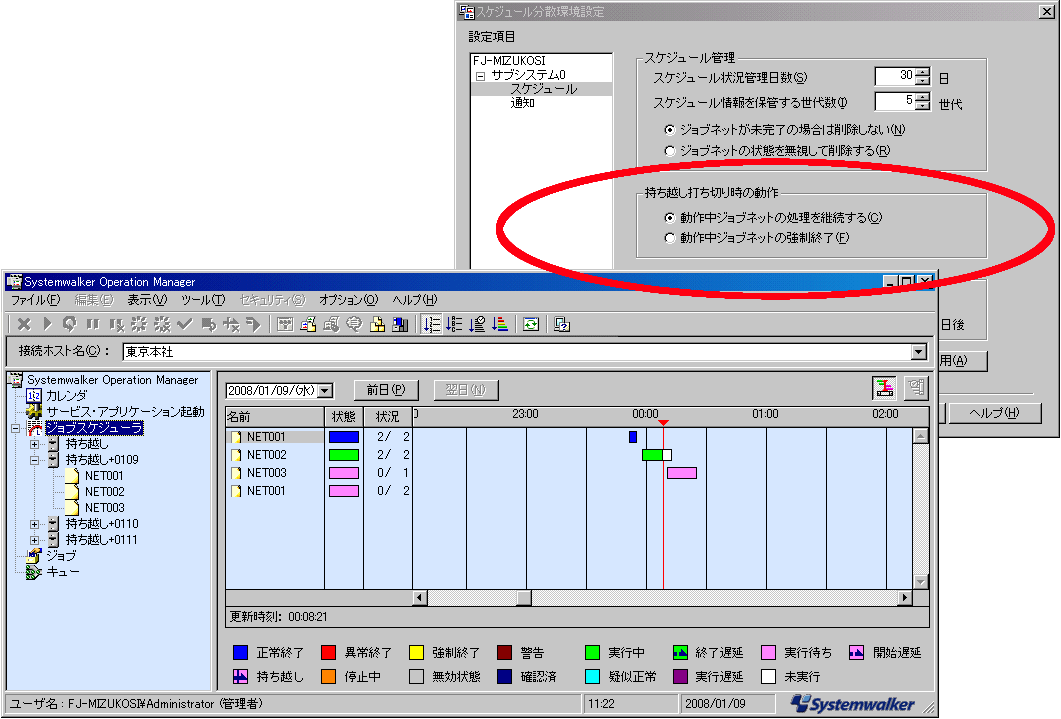Screen dimensions: 1061x719
Task: Click the 名前 column header
Action: click(275, 417)
